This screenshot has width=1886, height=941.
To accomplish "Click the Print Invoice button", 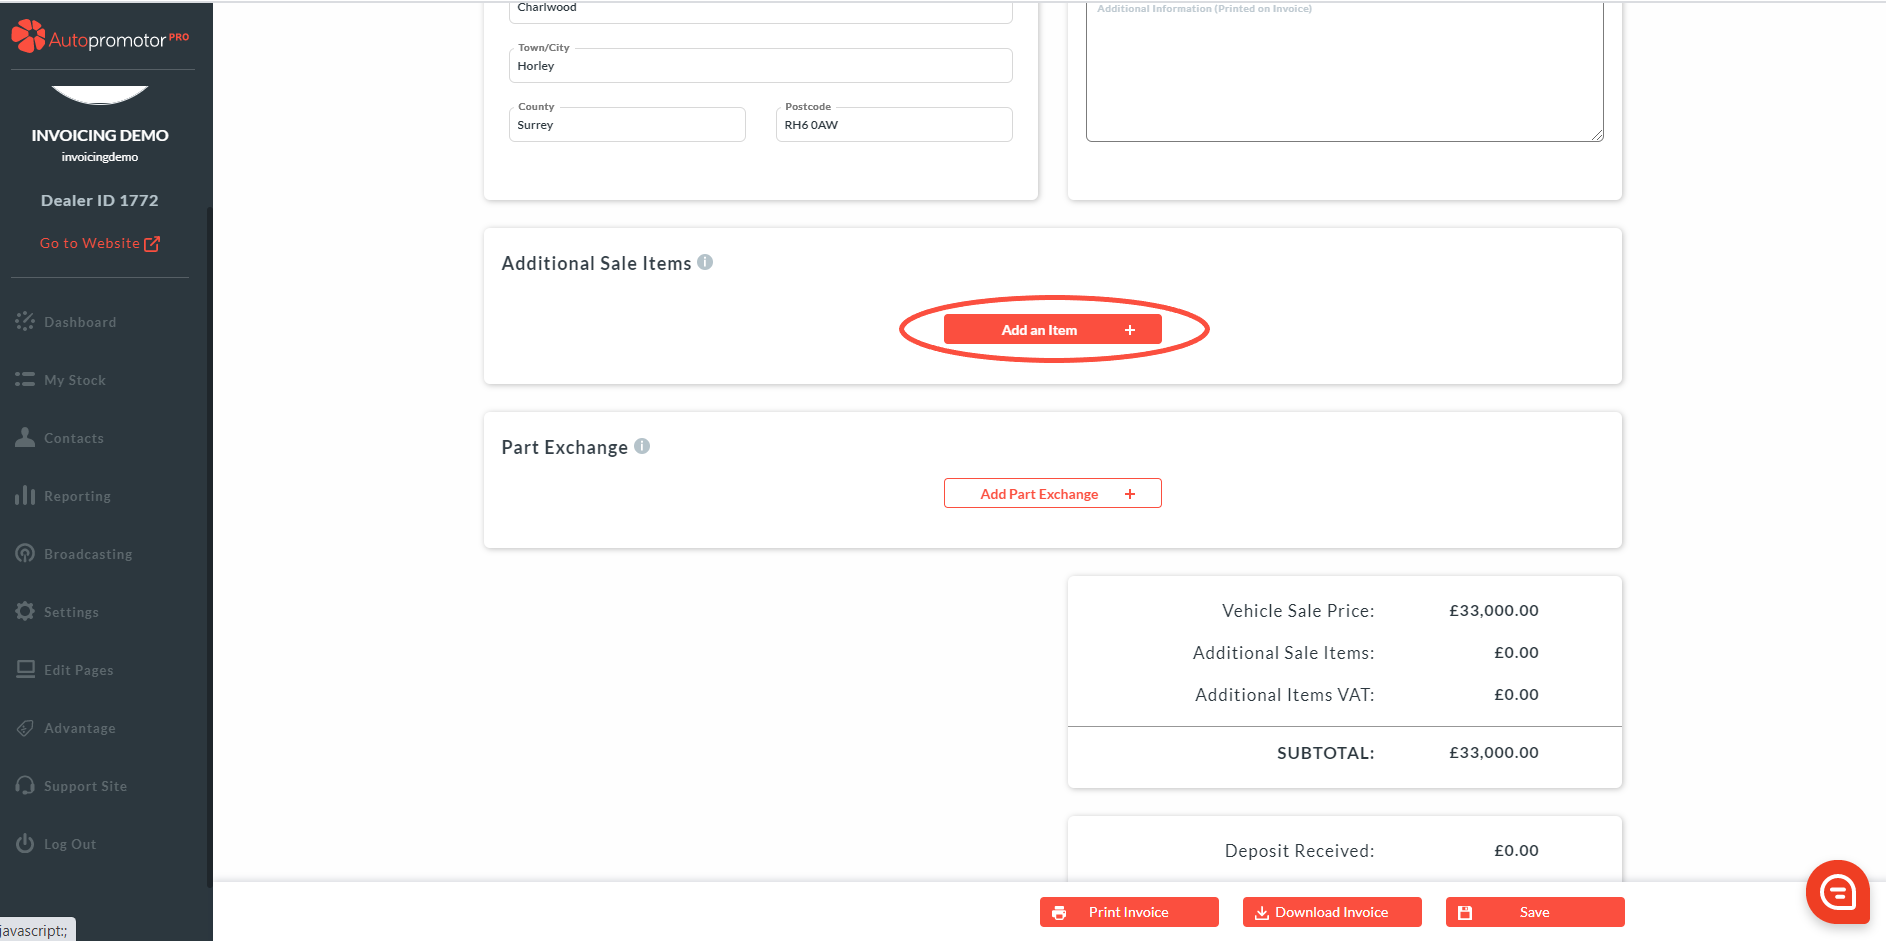I will point(1128,912).
